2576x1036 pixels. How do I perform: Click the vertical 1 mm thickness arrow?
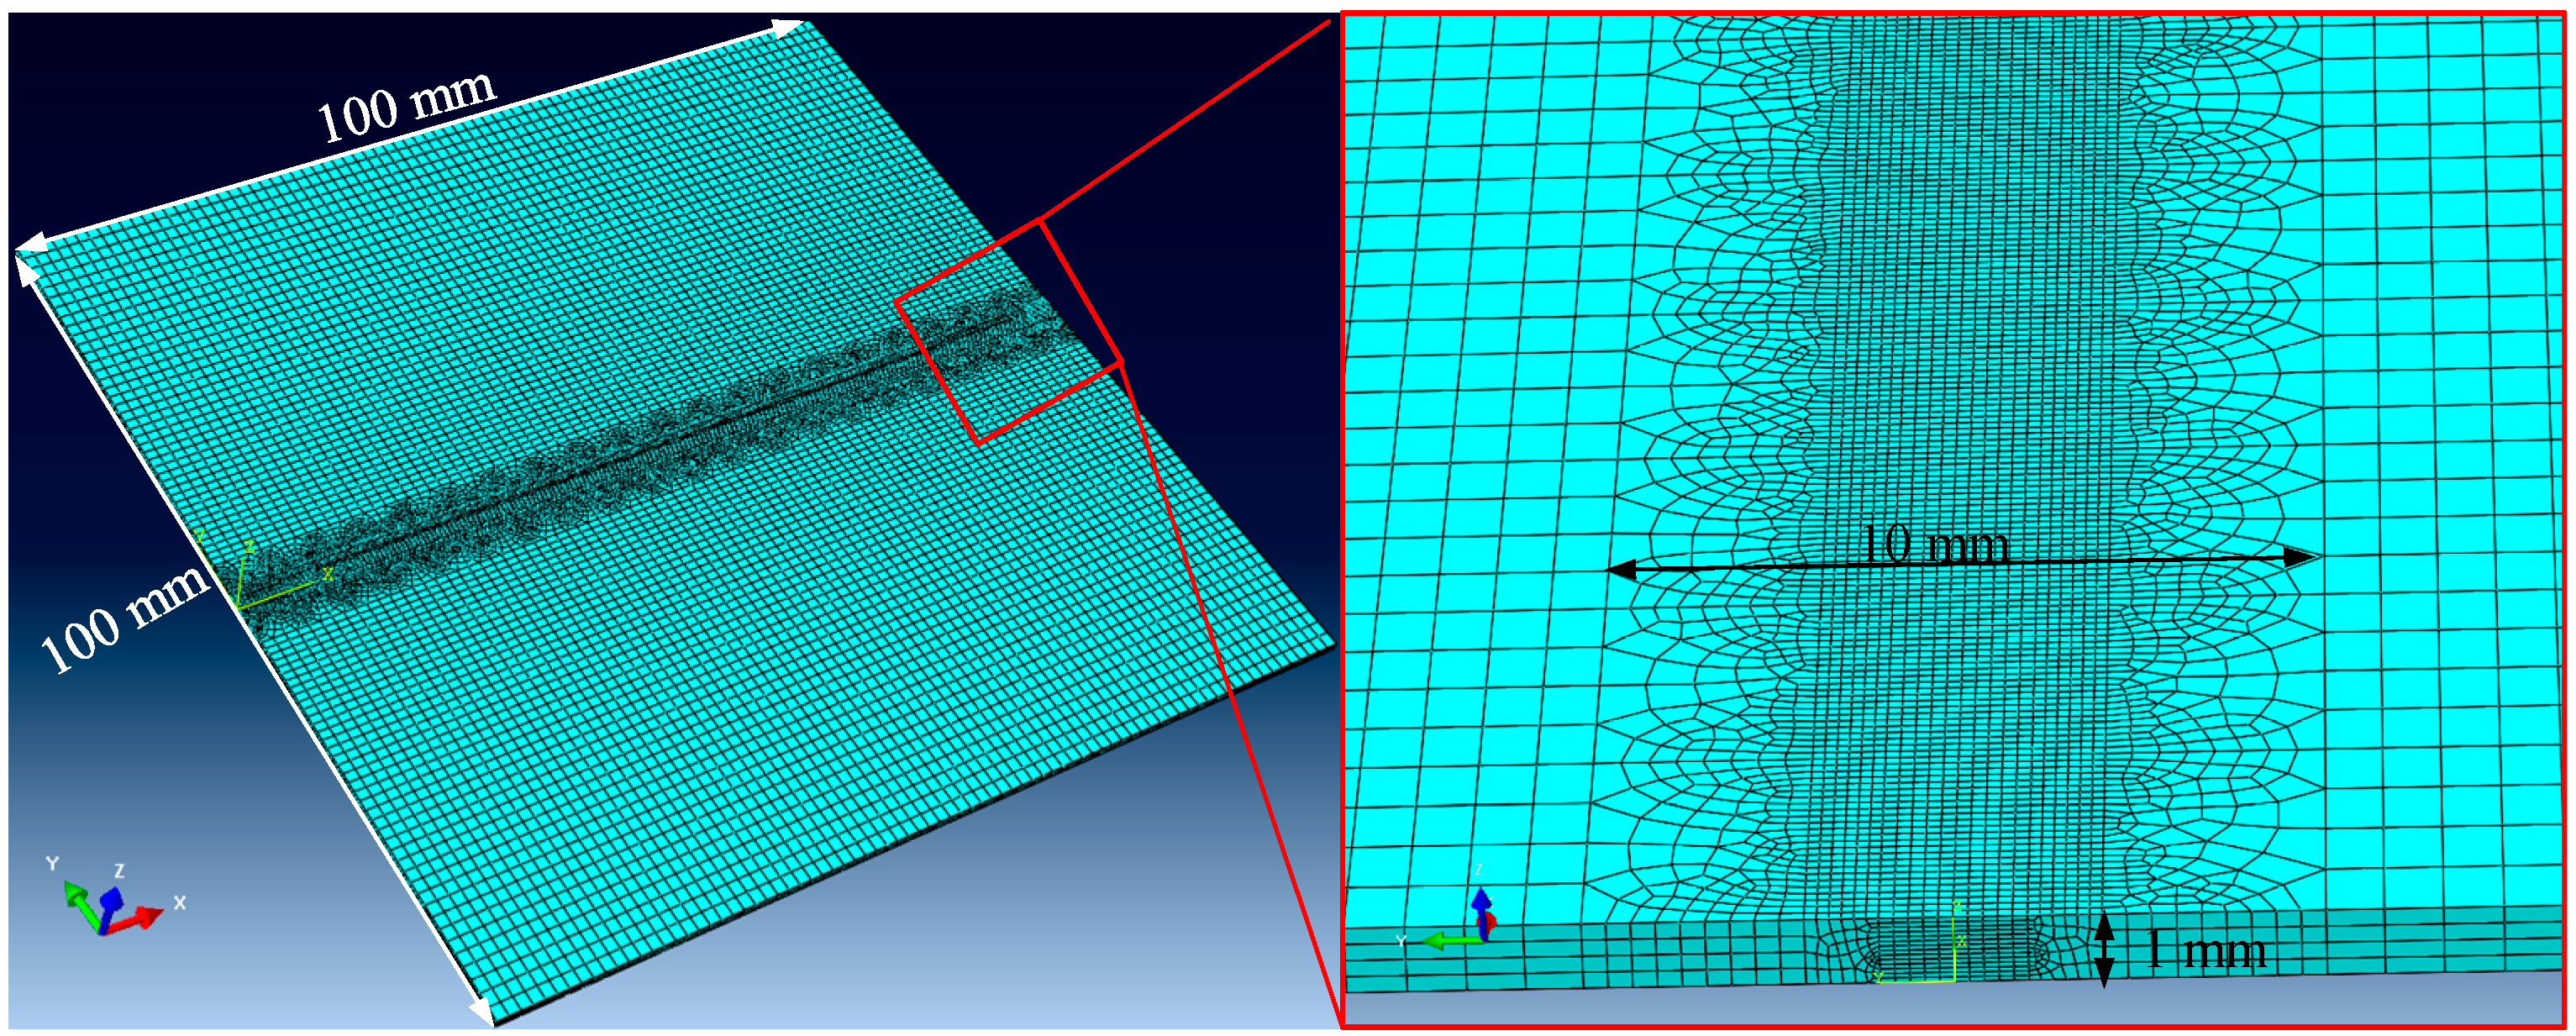pyautogui.click(x=2104, y=949)
